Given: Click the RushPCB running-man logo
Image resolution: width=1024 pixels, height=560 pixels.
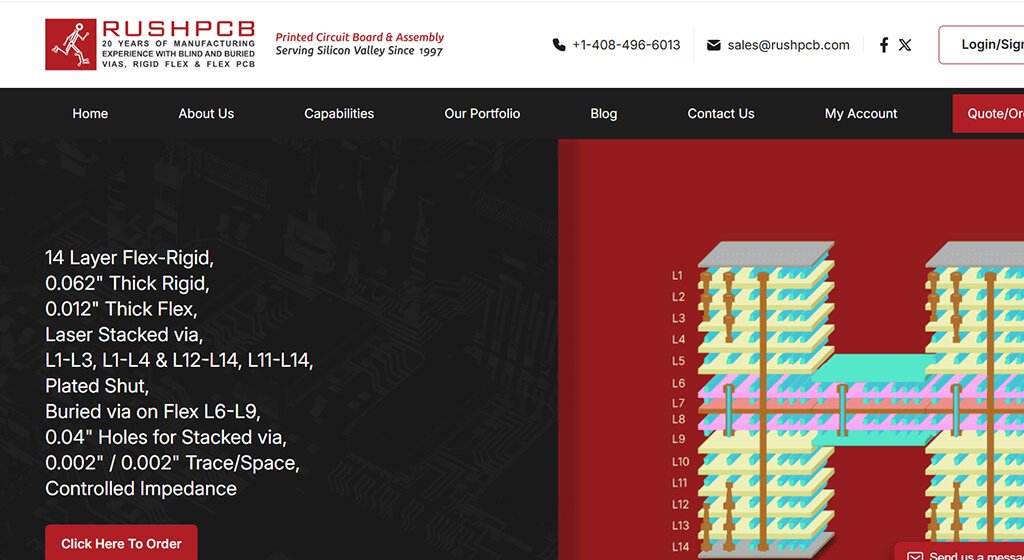Looking at the screenshot, I should [x=71, y=44].
